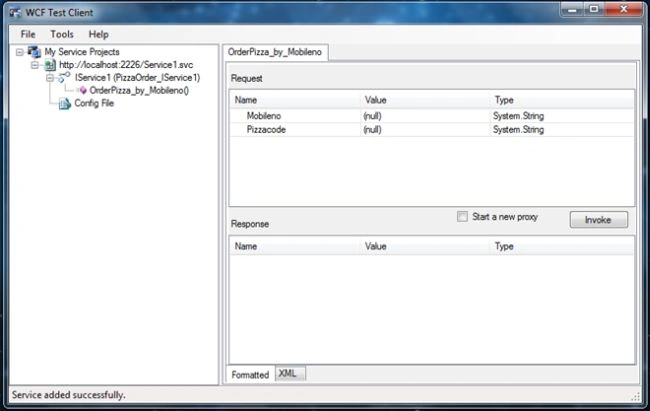650x411 pixels.
Task: Click the Response grid Type column header
Action: click(x=562, y=246)
